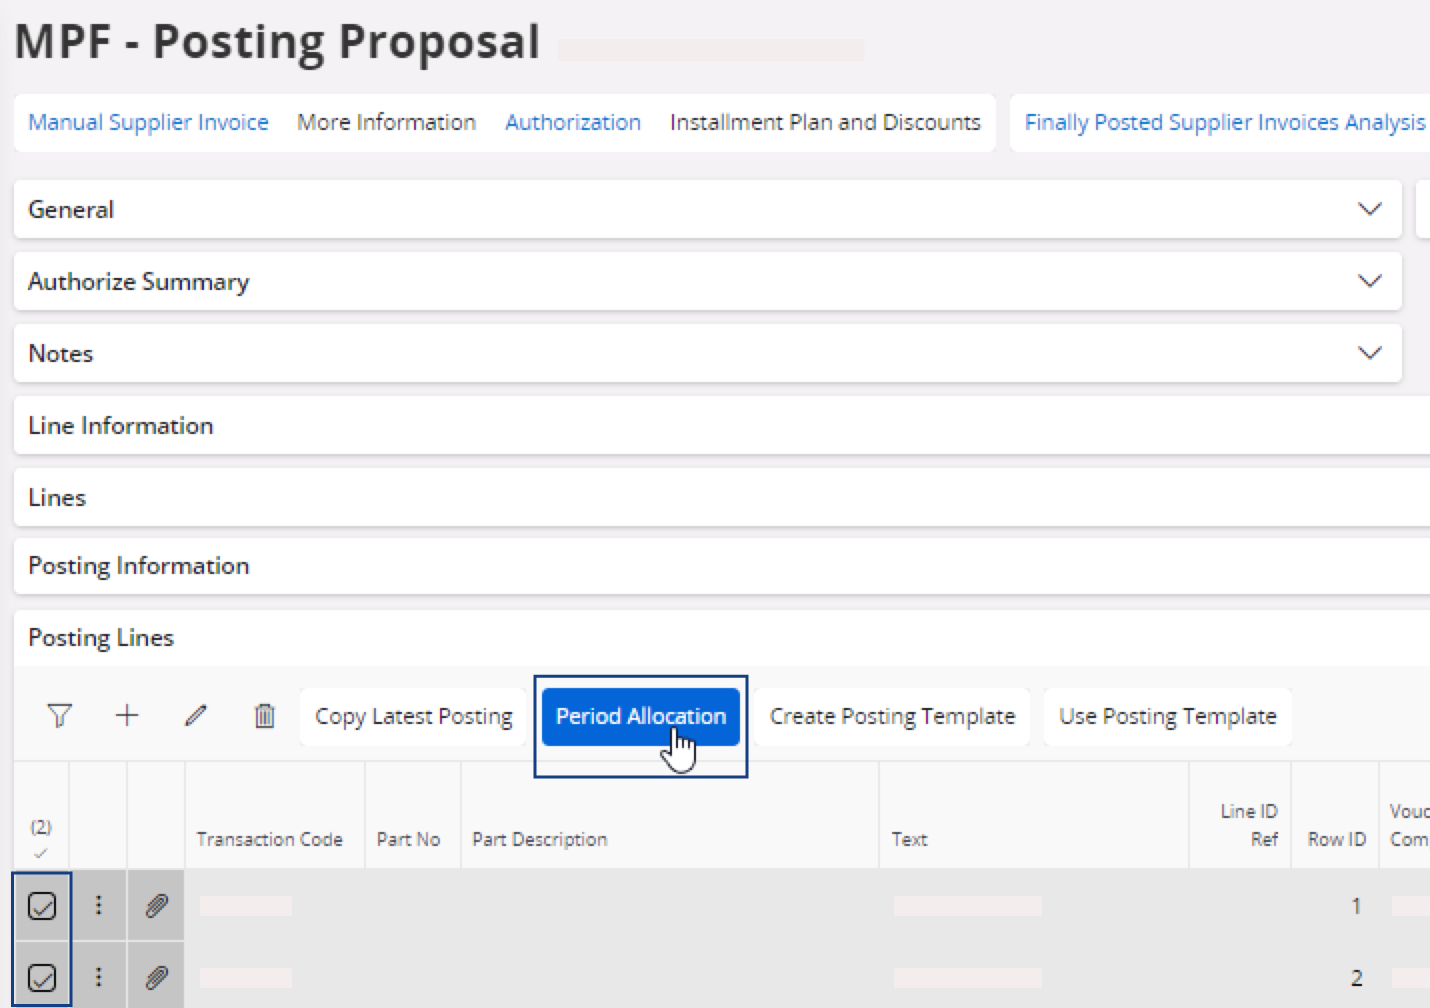Image resolution: width=1430 pixels, height=1008 pixels.
Task: Click the first row's attachment paperclip
Action: [156, 906]
